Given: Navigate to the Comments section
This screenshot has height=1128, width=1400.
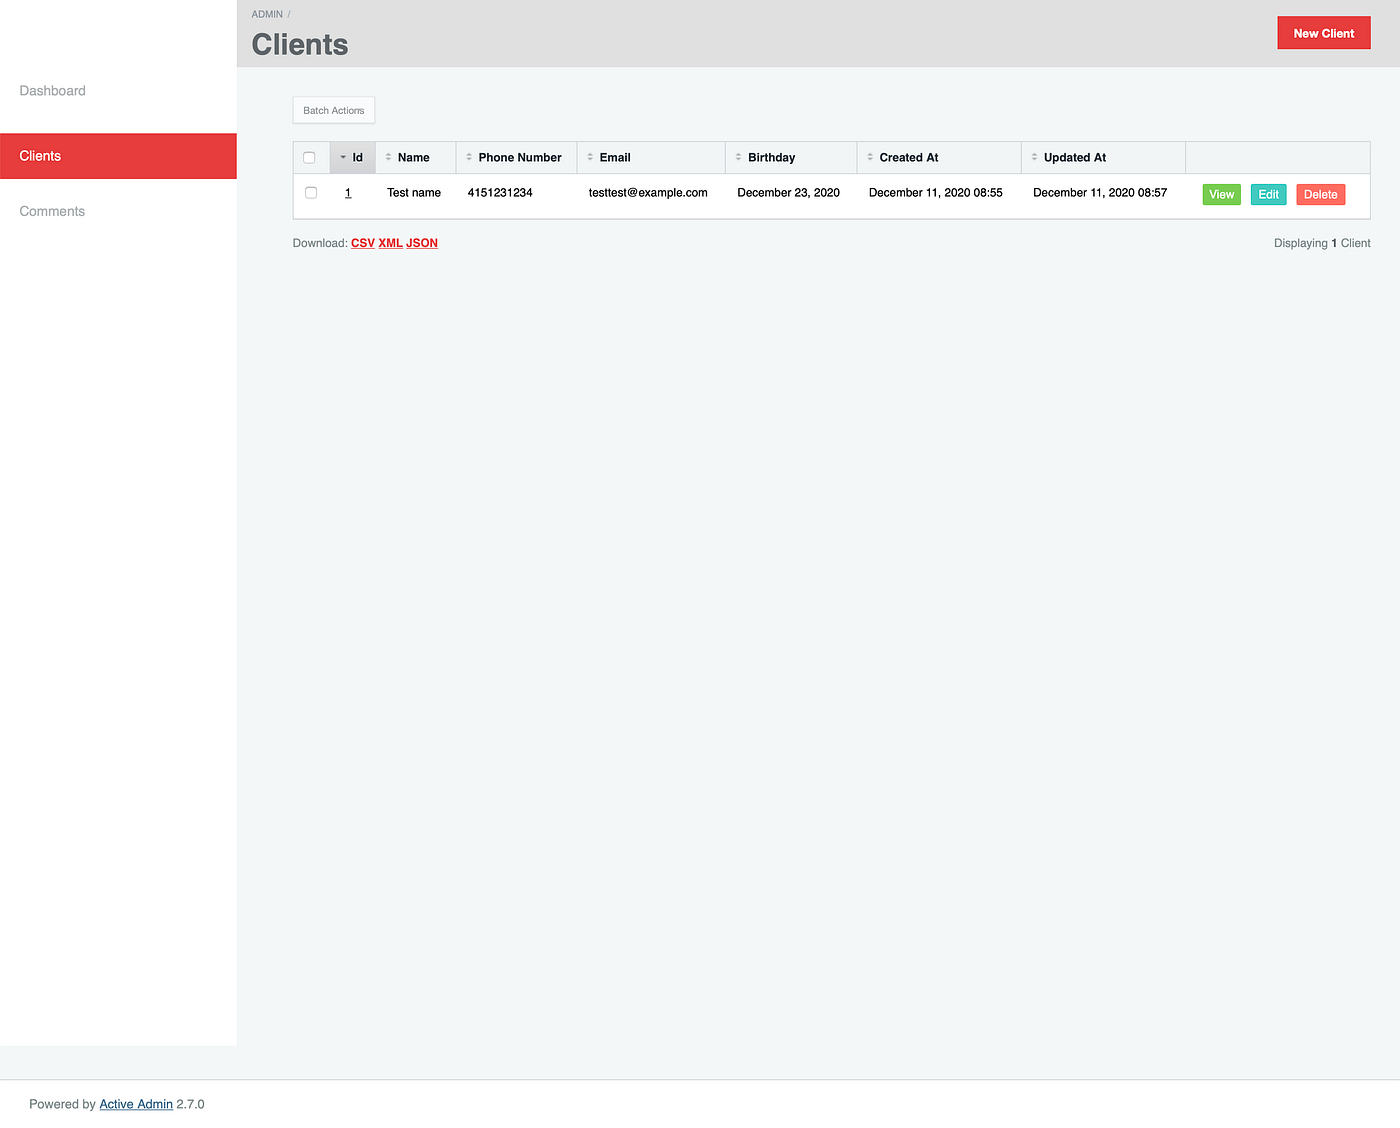Looking at the screenshot, I should [x=52, y=211].
